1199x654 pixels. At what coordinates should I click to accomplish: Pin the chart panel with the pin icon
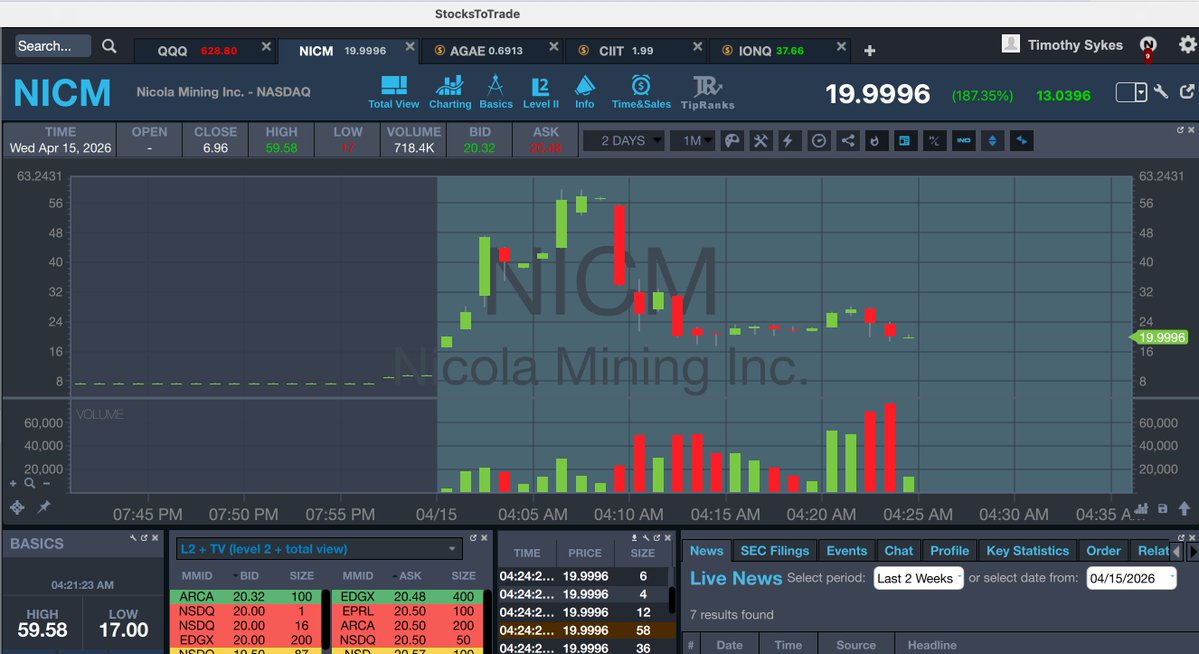42,508
